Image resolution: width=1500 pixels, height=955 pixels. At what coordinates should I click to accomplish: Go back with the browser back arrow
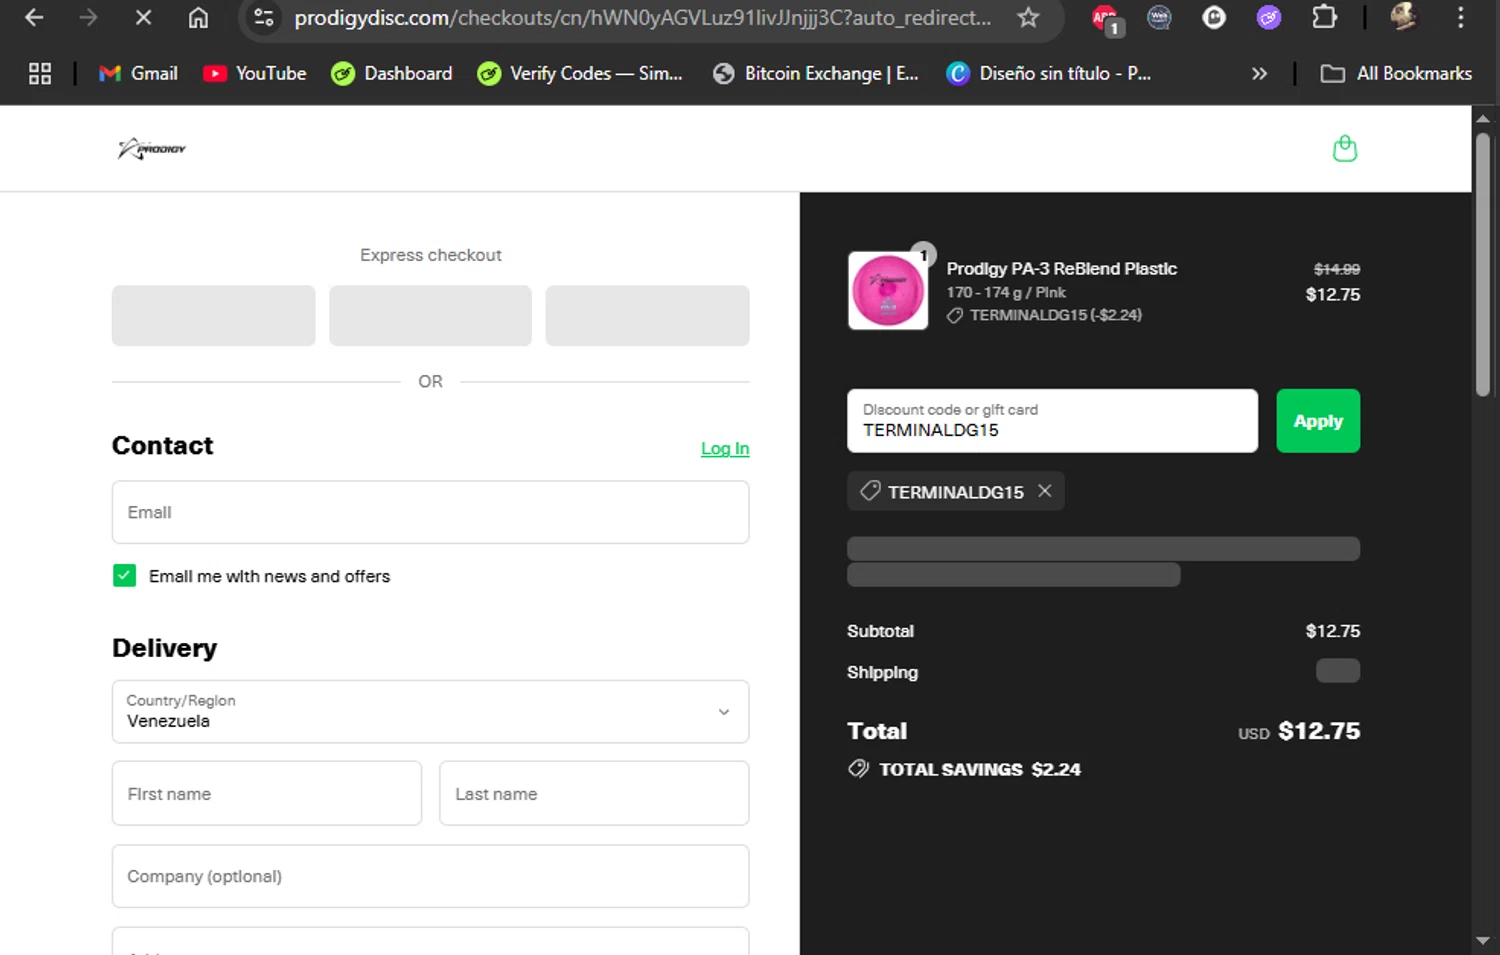pyautogui.click(x=34, y=18)
